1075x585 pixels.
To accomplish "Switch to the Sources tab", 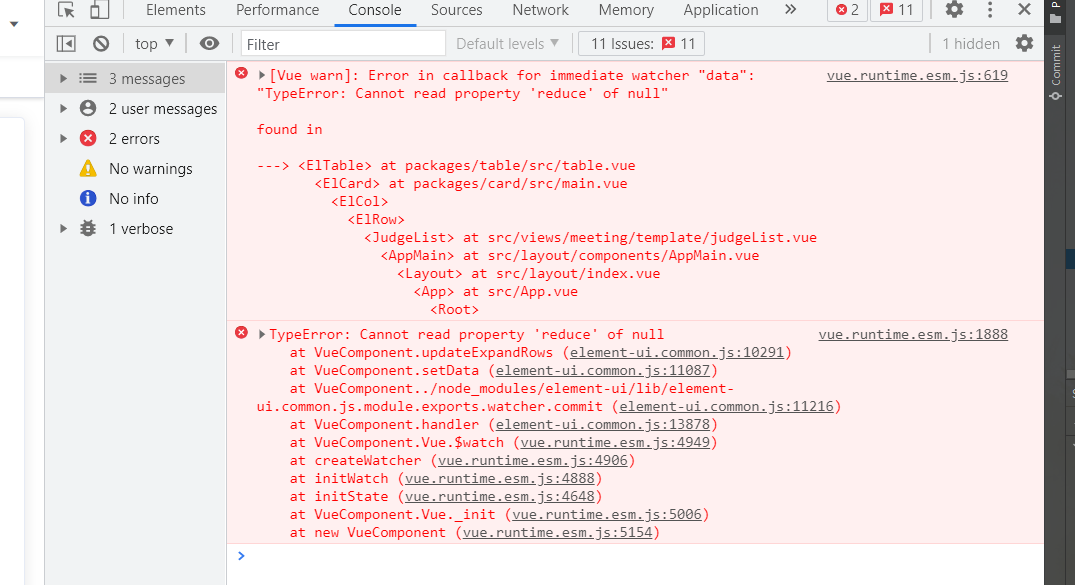I will tap(456, 10).
